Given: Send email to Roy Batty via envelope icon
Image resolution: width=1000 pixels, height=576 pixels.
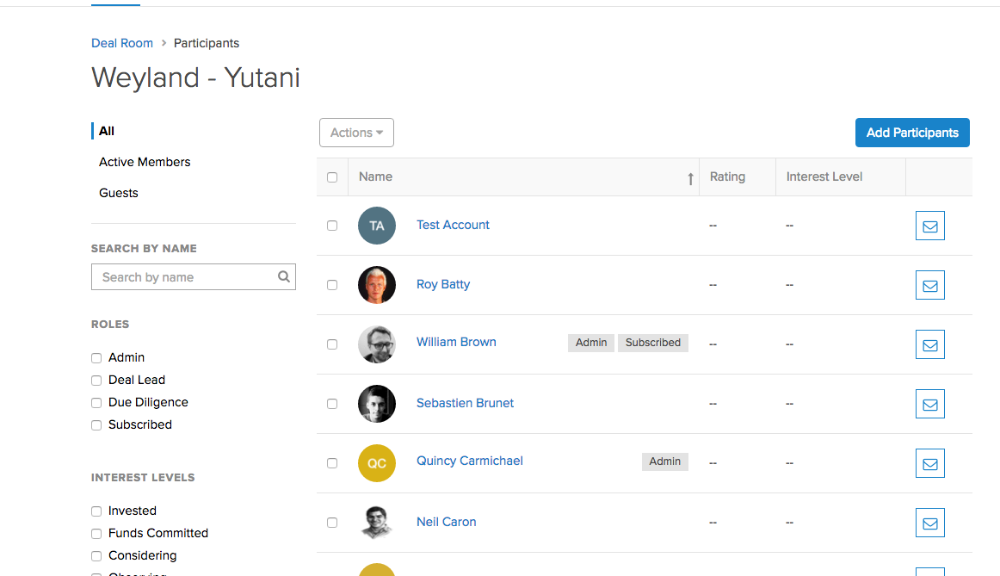Looking at the screenshot, I should 930,285.
